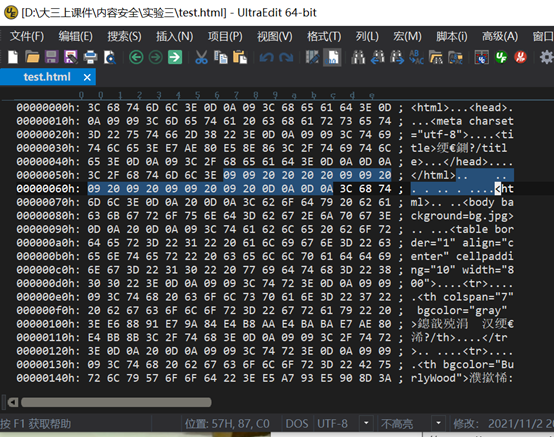Launch UltraCompare toolbar icon
The height and width of the screenshot is (437, 554).
point(482,57)
